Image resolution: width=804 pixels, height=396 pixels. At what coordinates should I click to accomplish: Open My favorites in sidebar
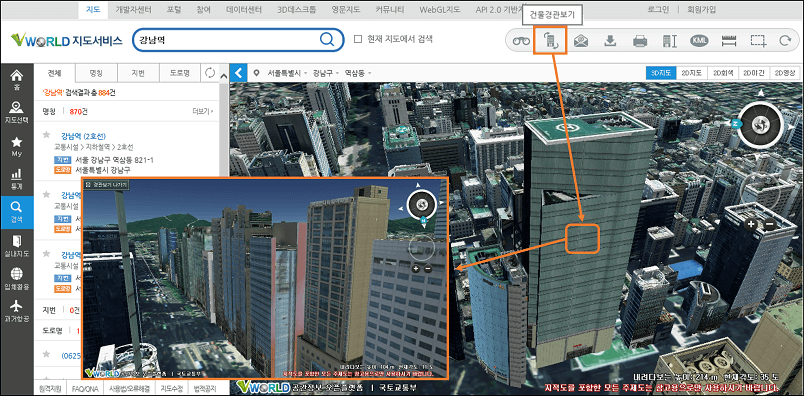[x=17, y=146]
